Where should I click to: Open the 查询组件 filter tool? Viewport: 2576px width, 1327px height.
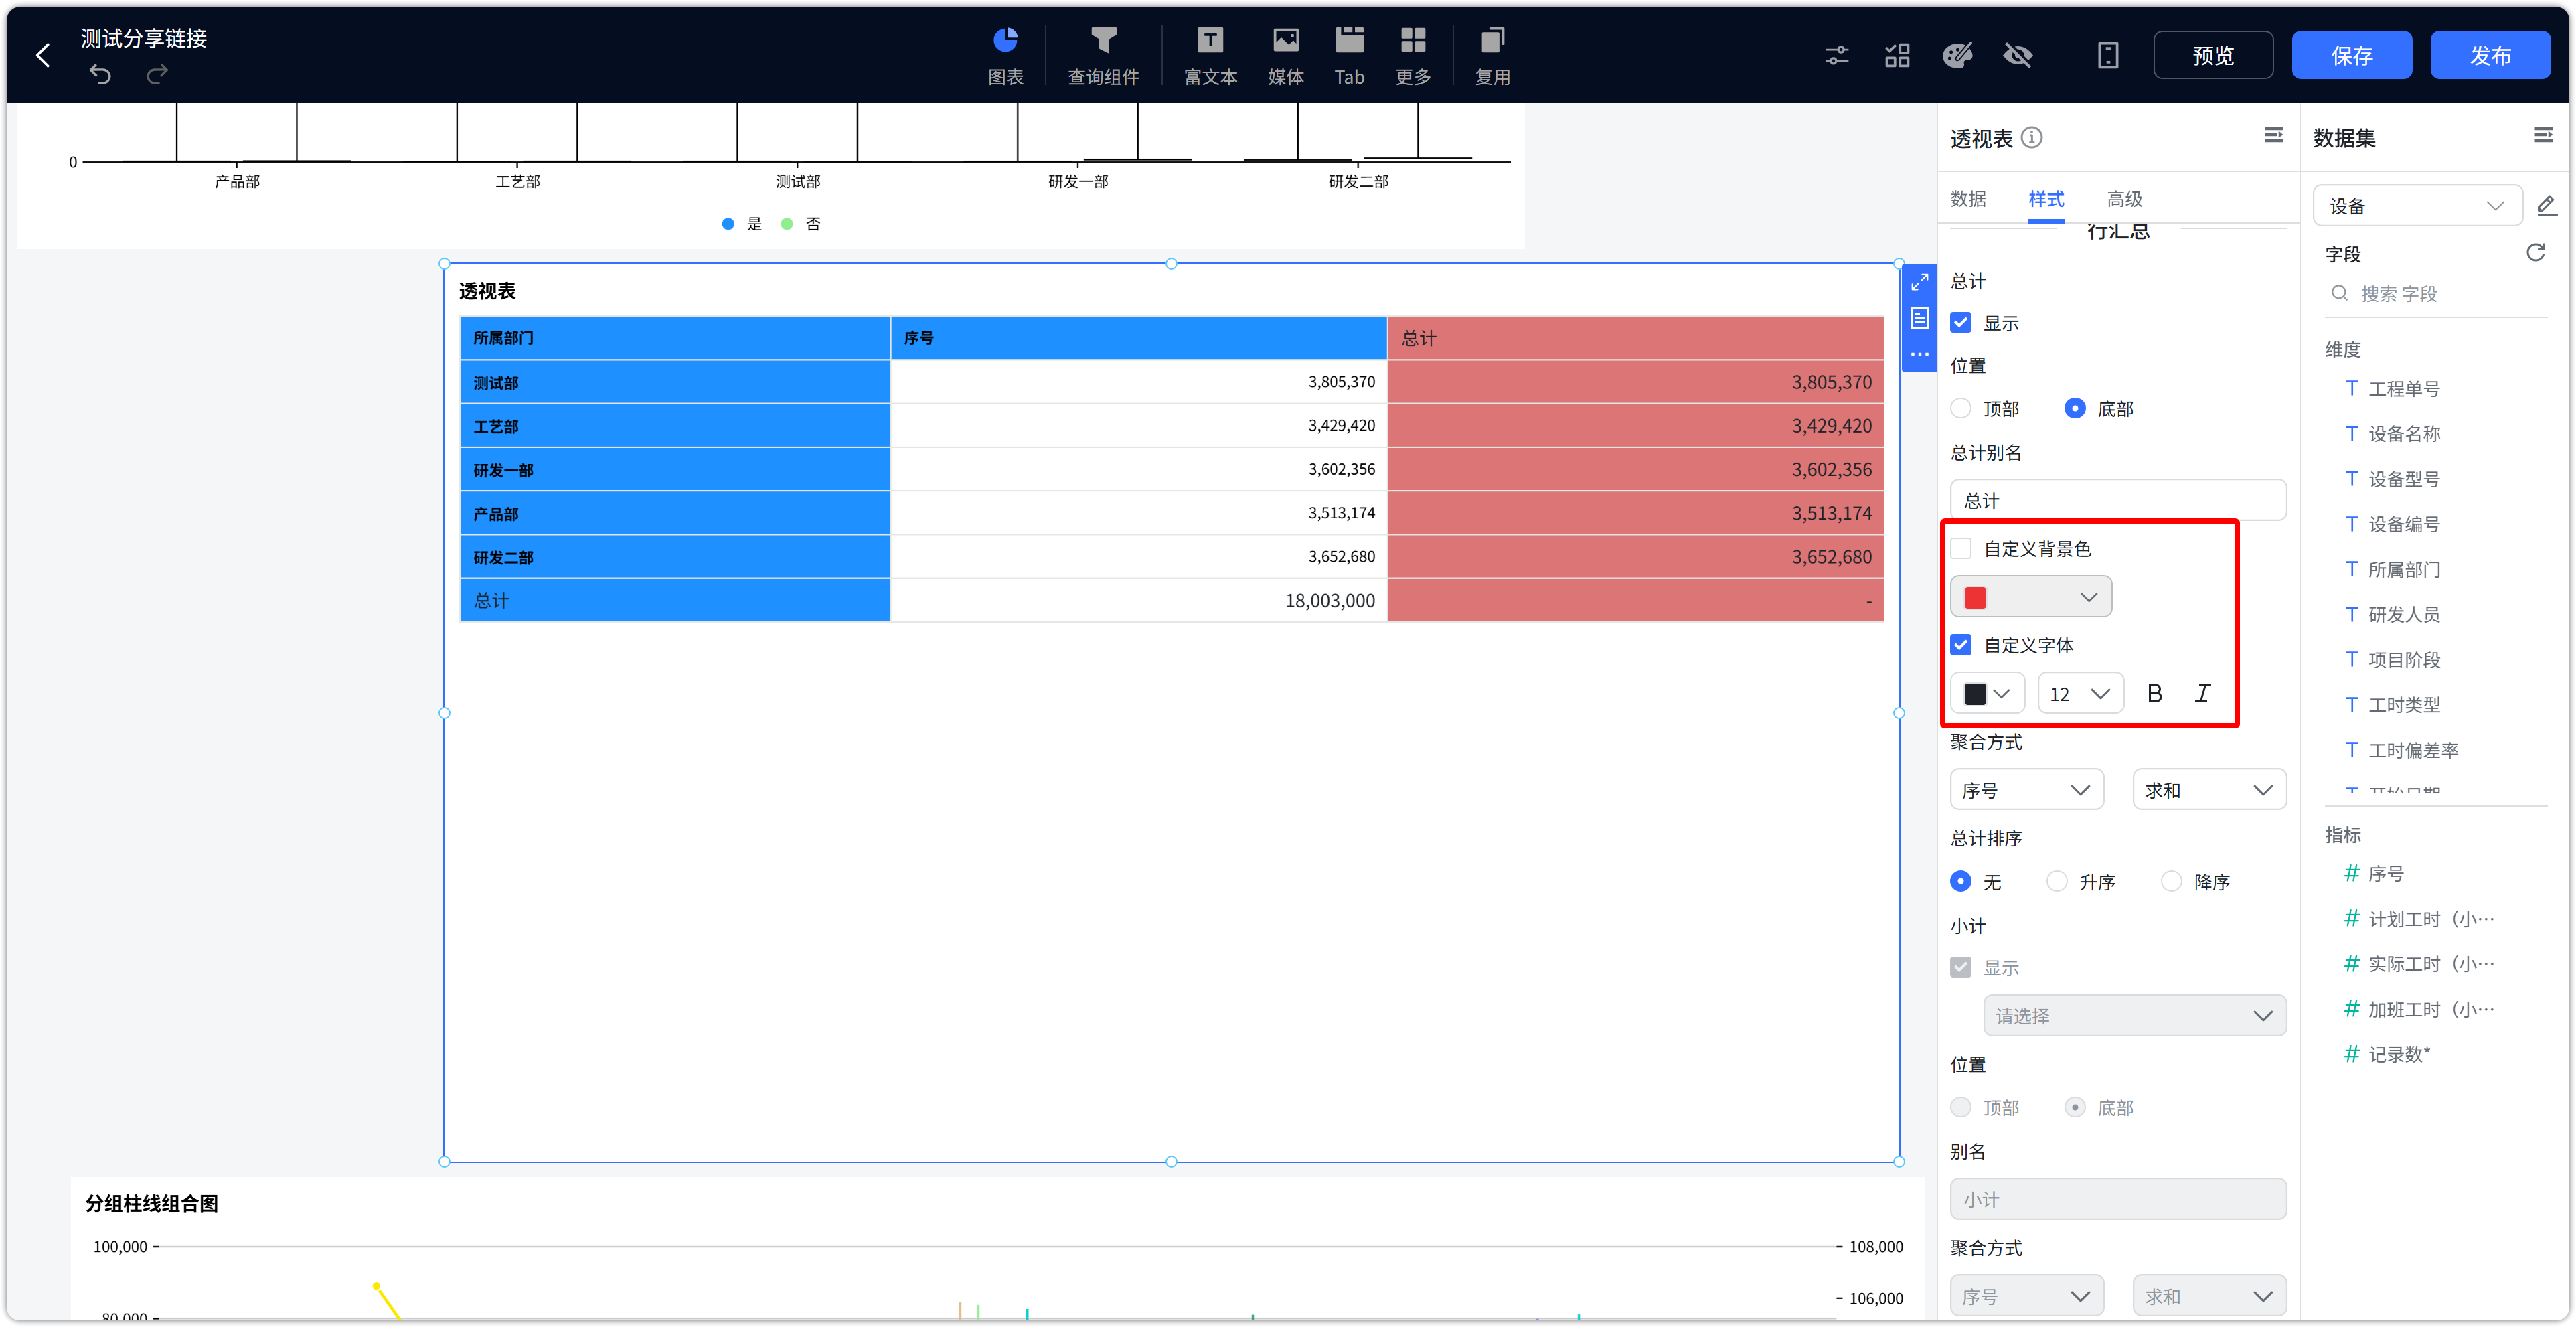(1103, 56)
